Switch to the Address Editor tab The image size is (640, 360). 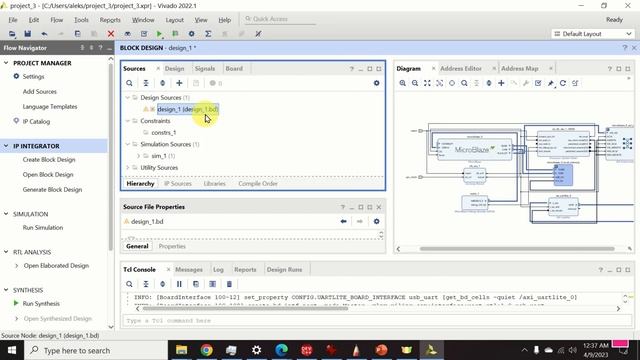tap(461, 69)
